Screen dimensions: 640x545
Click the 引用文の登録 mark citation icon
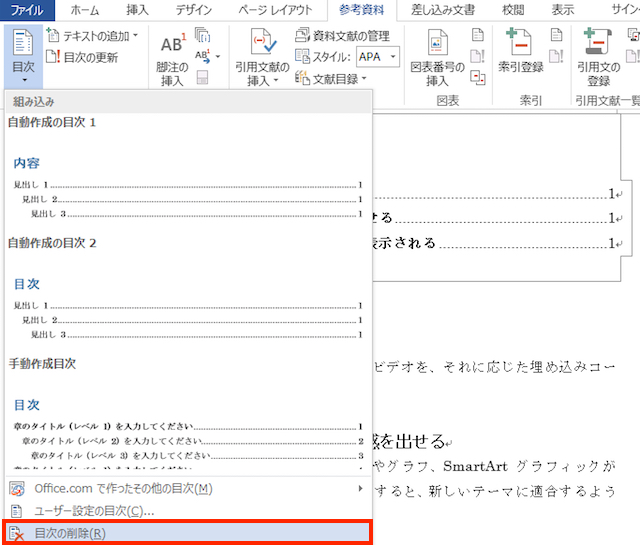click(598, 42)
